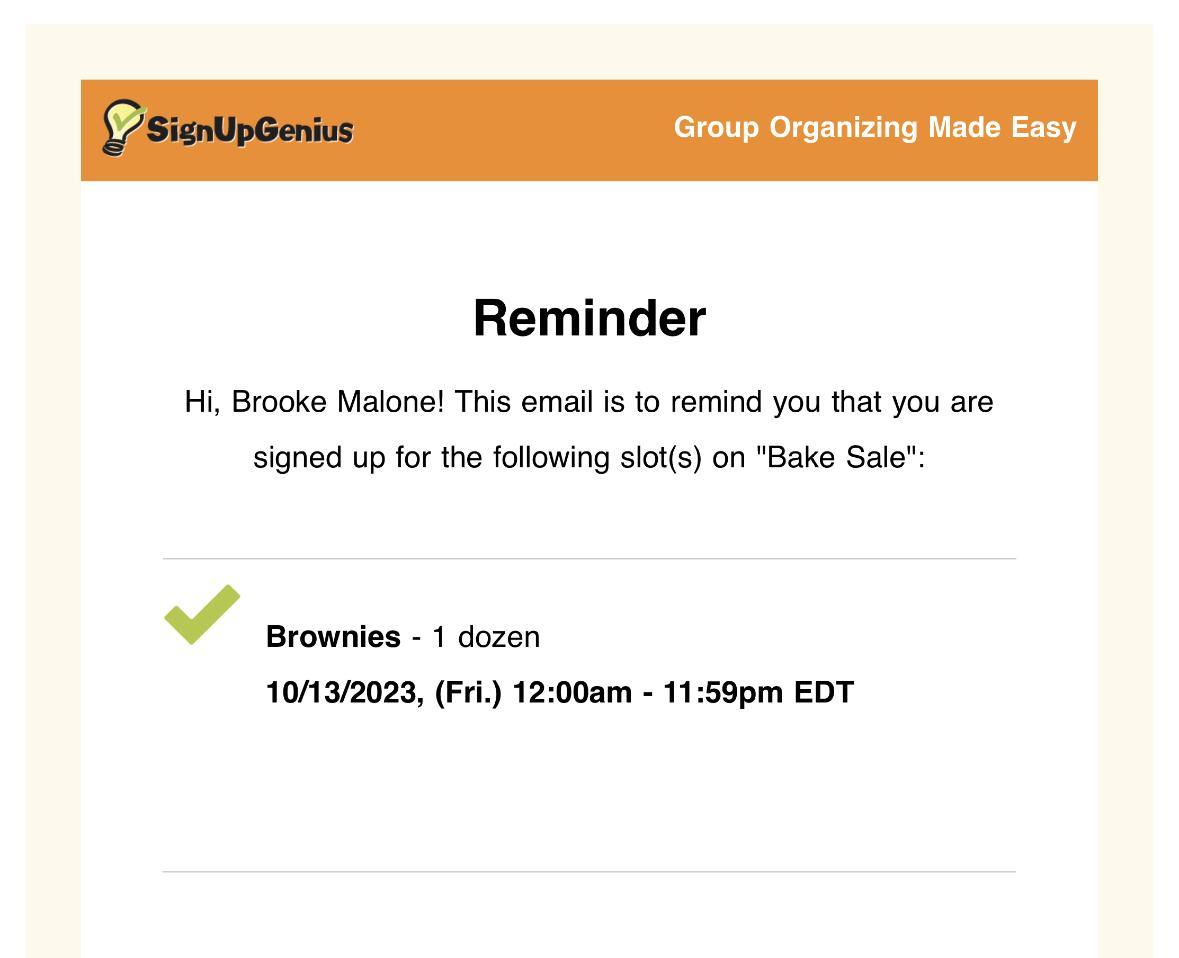Click the bold Brownies slot title
The width and height of the screenshot is (1179, 958).
tap(333, 637)
